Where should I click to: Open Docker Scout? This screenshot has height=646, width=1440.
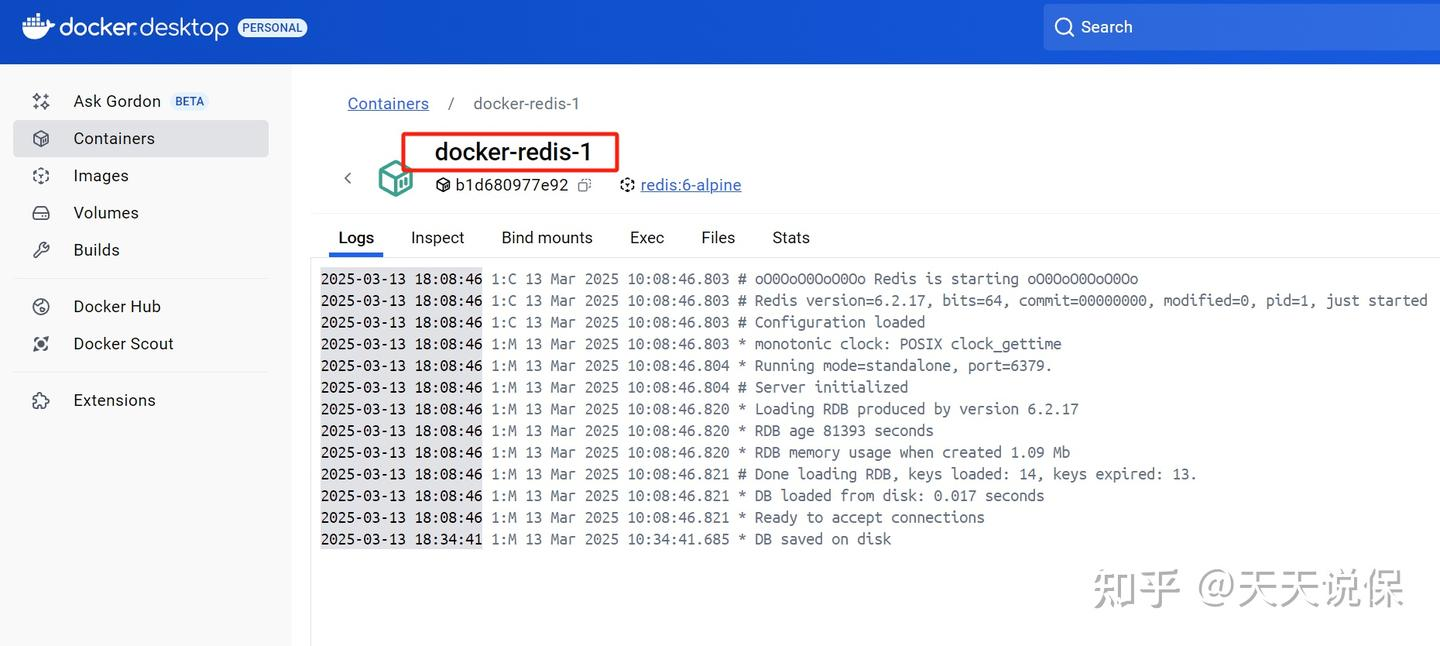(x=122, y=343)
